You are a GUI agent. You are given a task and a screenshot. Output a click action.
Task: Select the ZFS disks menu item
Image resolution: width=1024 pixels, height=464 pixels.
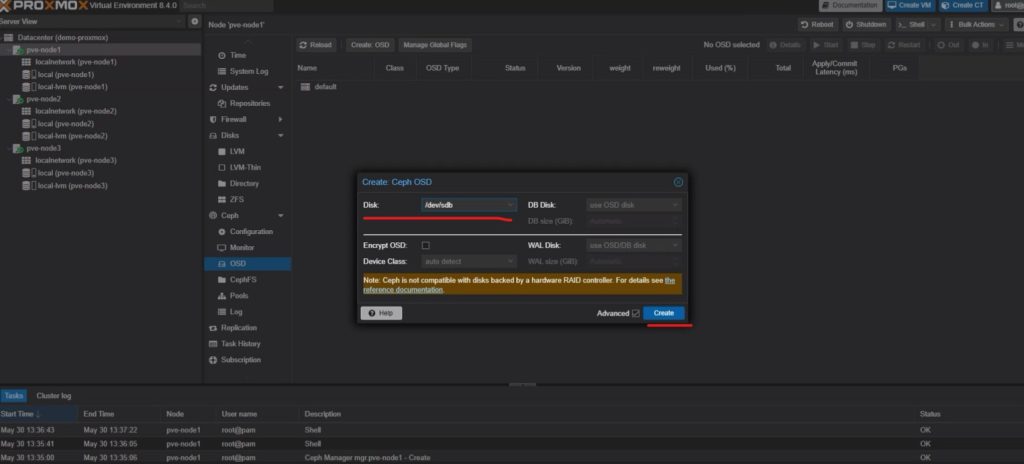237,199
